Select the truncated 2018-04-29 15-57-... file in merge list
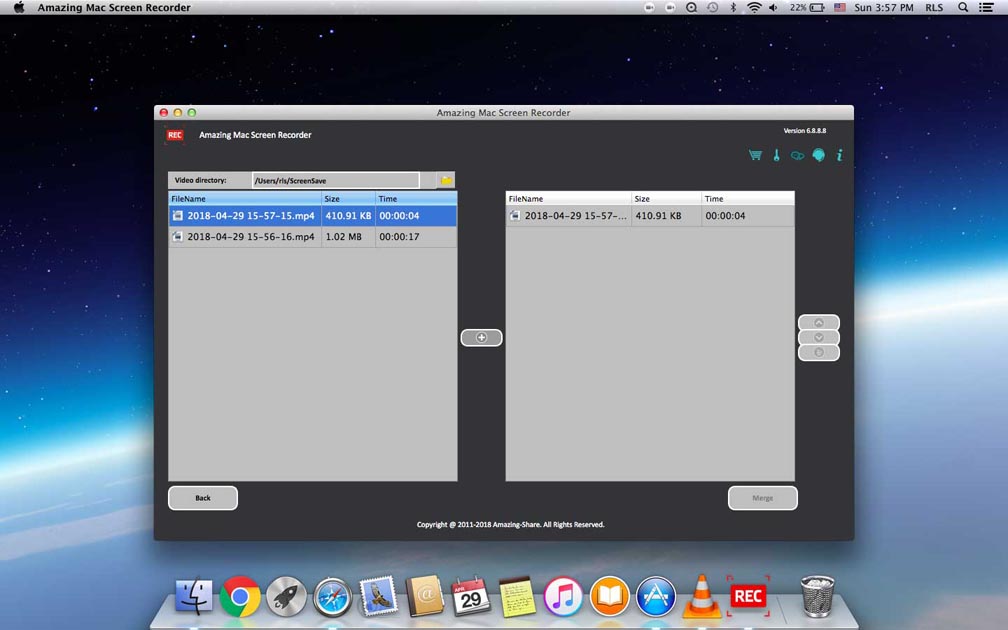1008x630 pixels. click(650, 216)
